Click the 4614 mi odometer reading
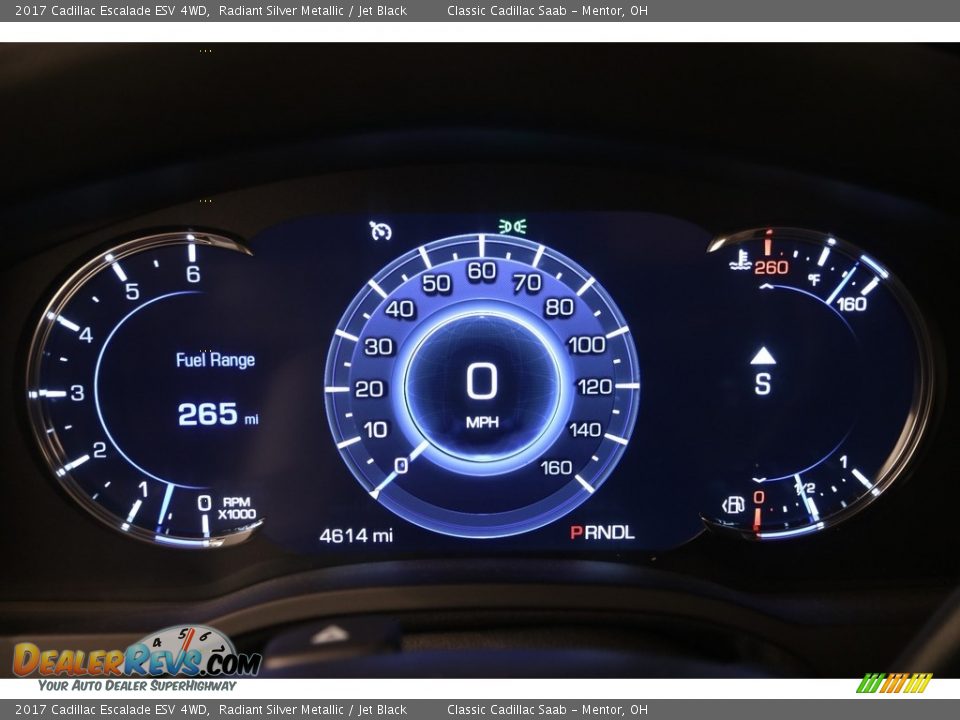 tap(356, 536)
